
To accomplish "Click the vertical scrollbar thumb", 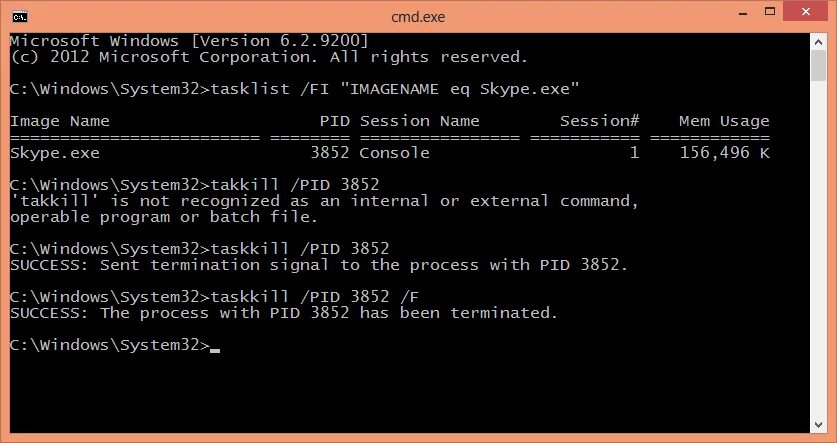I will coord(818,66).
